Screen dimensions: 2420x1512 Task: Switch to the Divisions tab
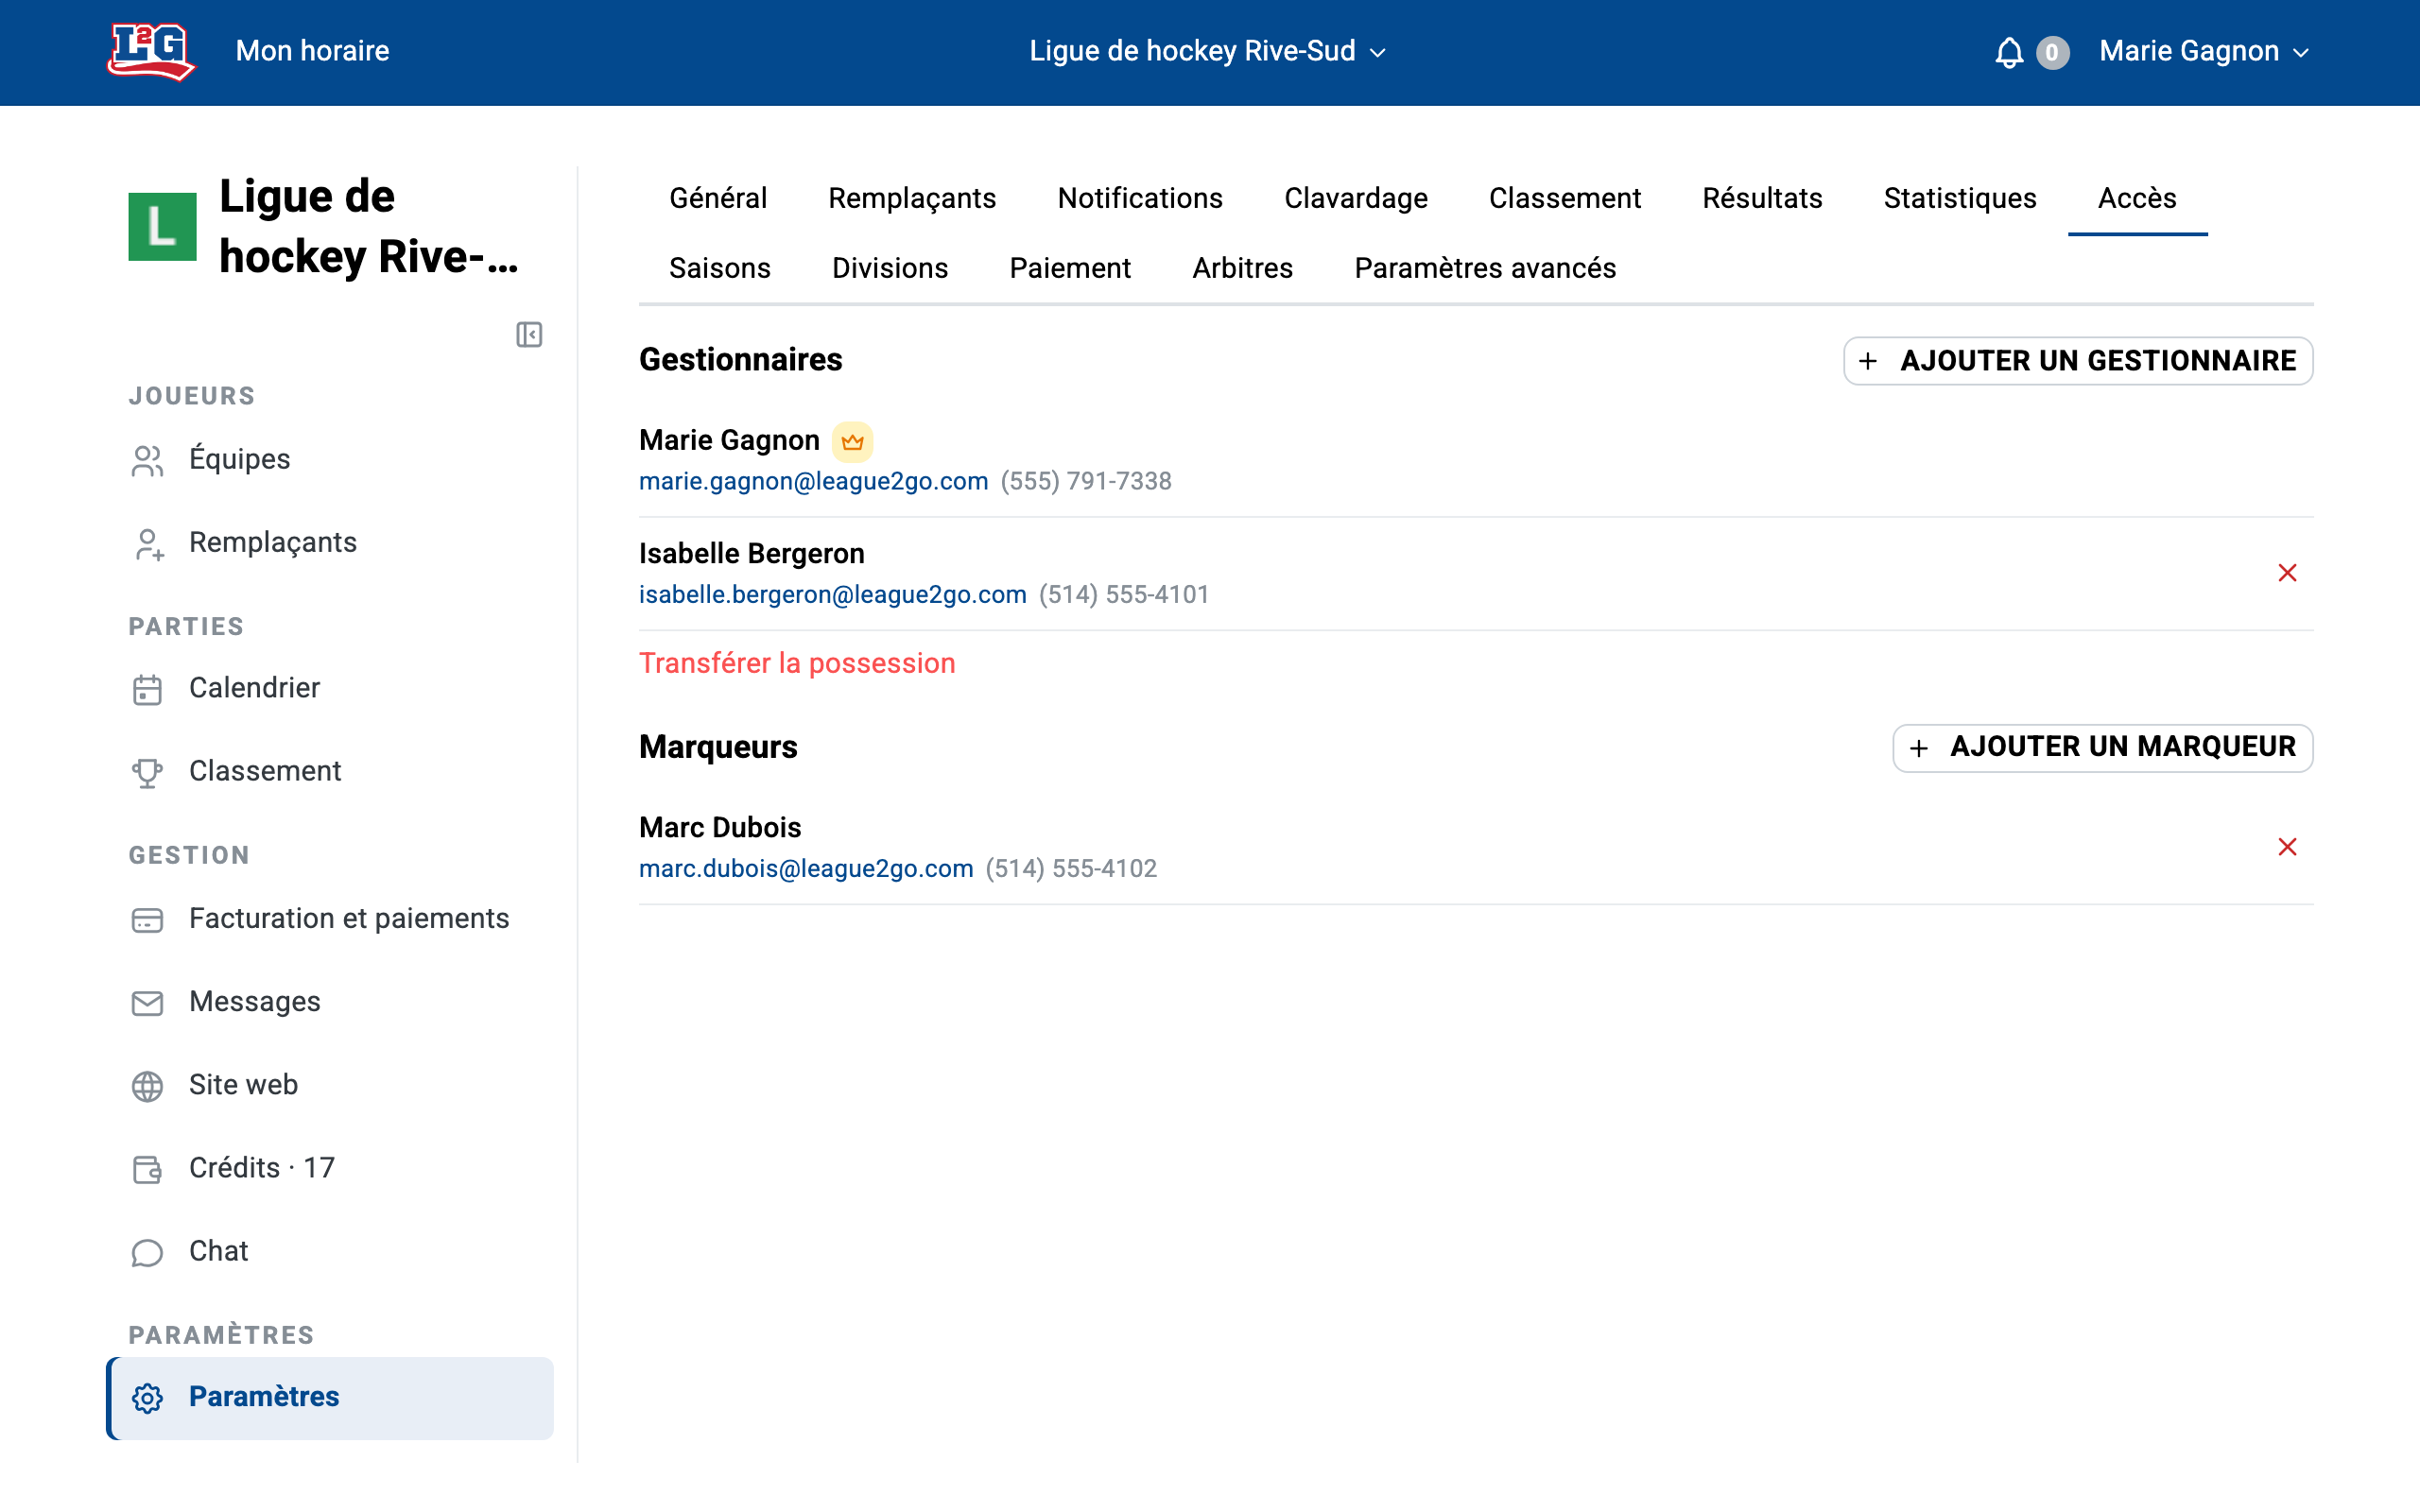[x=890, y=268]
